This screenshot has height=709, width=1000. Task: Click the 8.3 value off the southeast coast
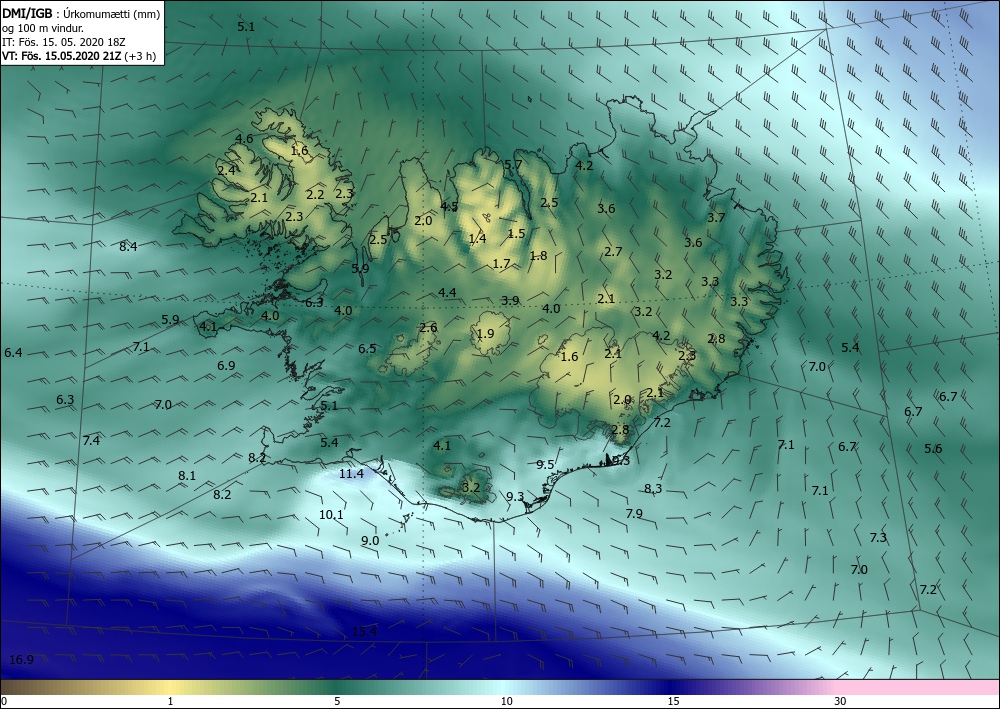click(x=653, y=488)
